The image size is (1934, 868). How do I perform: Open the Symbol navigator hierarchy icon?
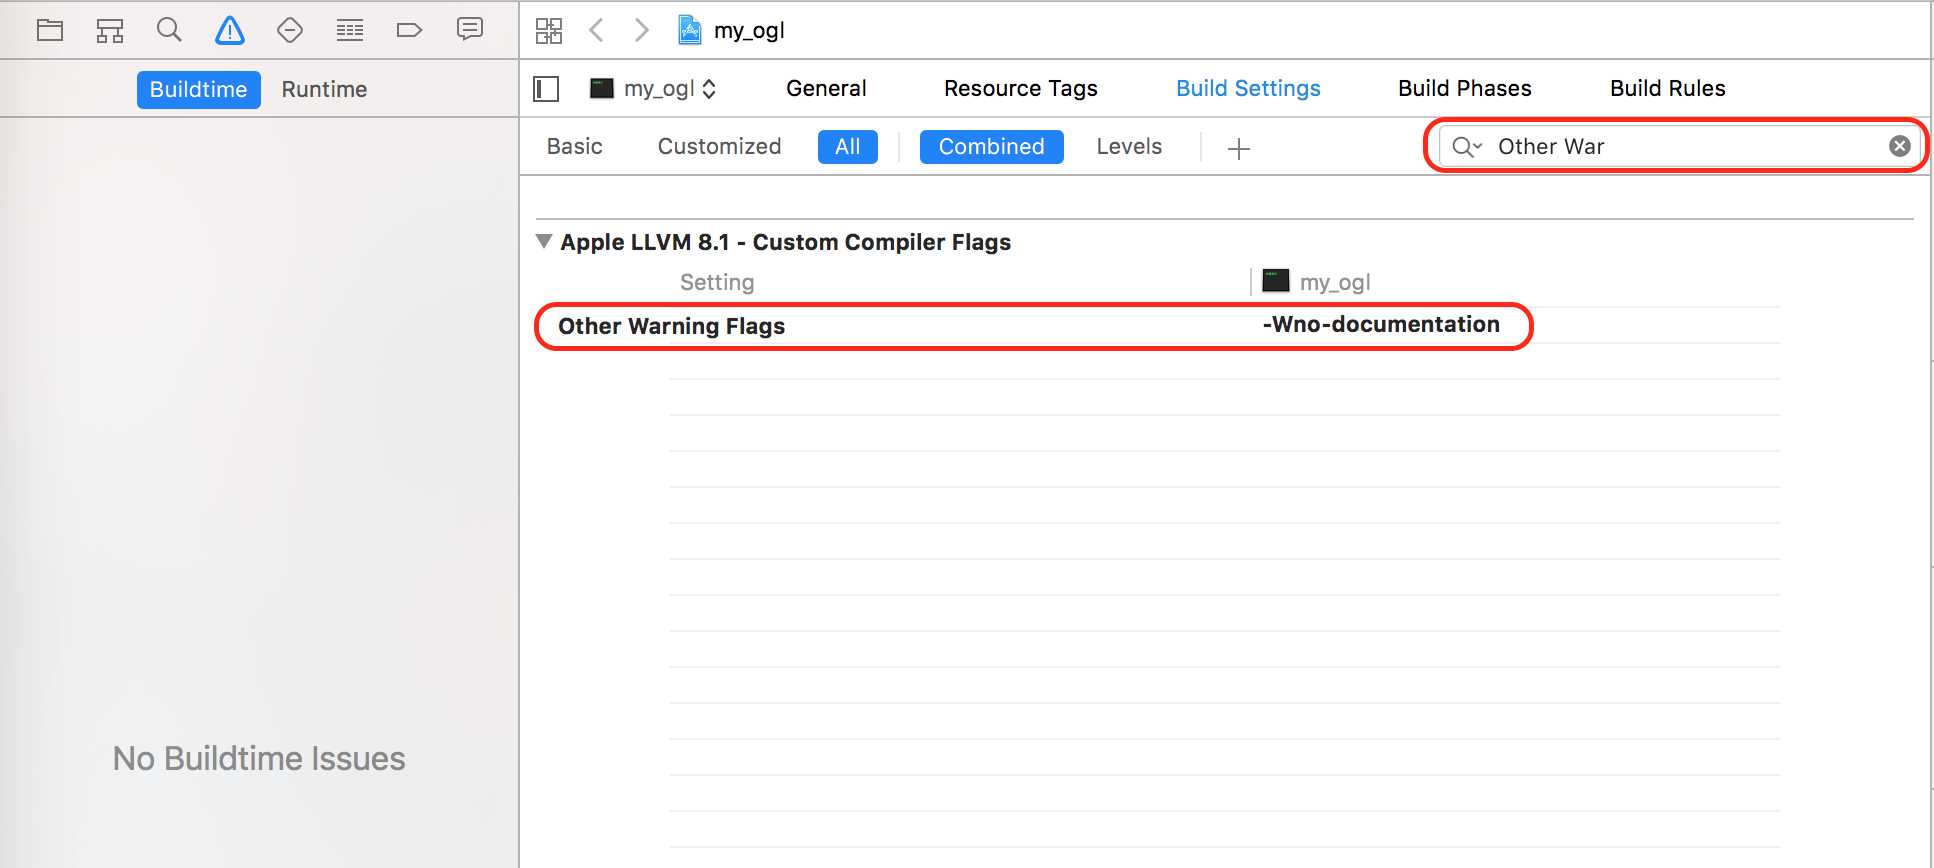[110, 30]
